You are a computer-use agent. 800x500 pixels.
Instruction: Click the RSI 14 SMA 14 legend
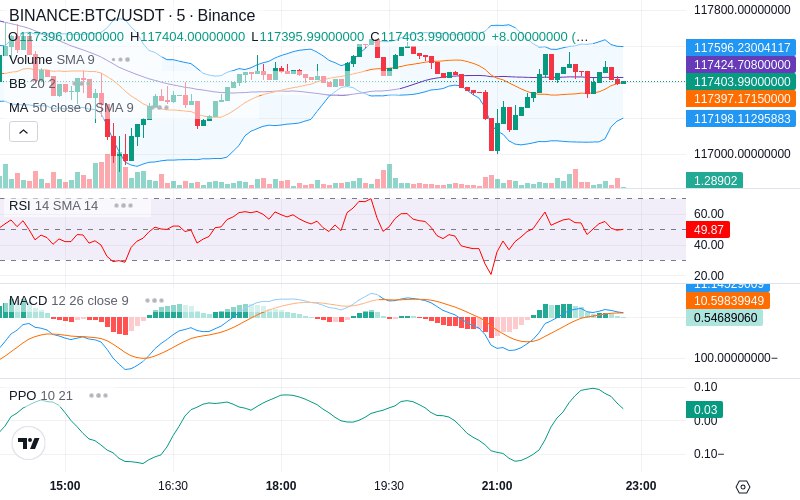click(54, 206)
